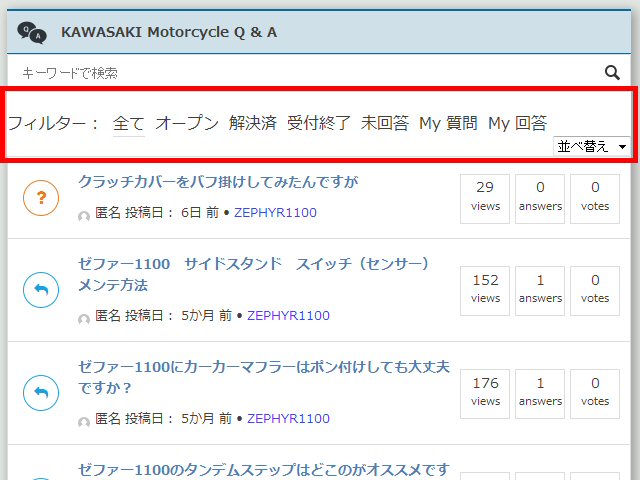Click the orange question mark status icon
Image resolution: width=640 pixels, height=480 pixels.
[x=41, y=198]
